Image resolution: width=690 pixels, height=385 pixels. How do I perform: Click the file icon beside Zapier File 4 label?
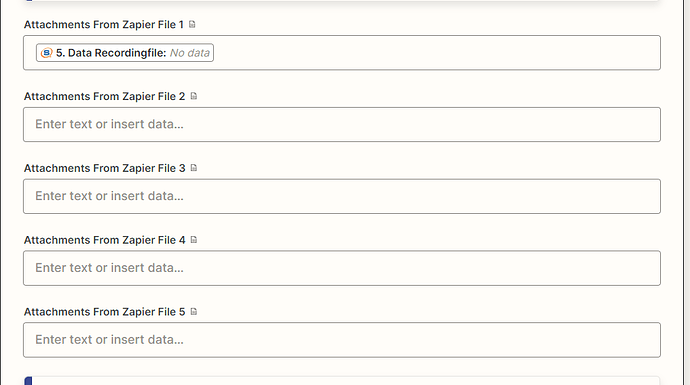pos(194,240)
